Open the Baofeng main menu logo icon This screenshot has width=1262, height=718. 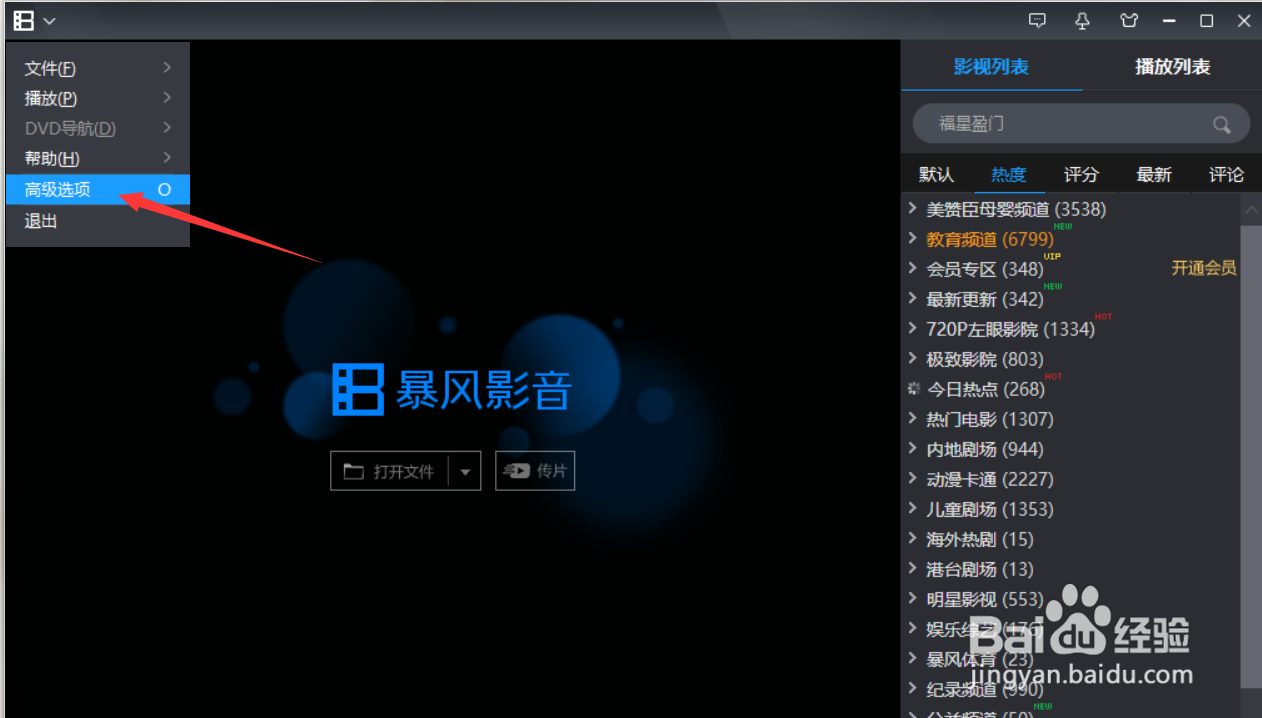coord(23,20)
